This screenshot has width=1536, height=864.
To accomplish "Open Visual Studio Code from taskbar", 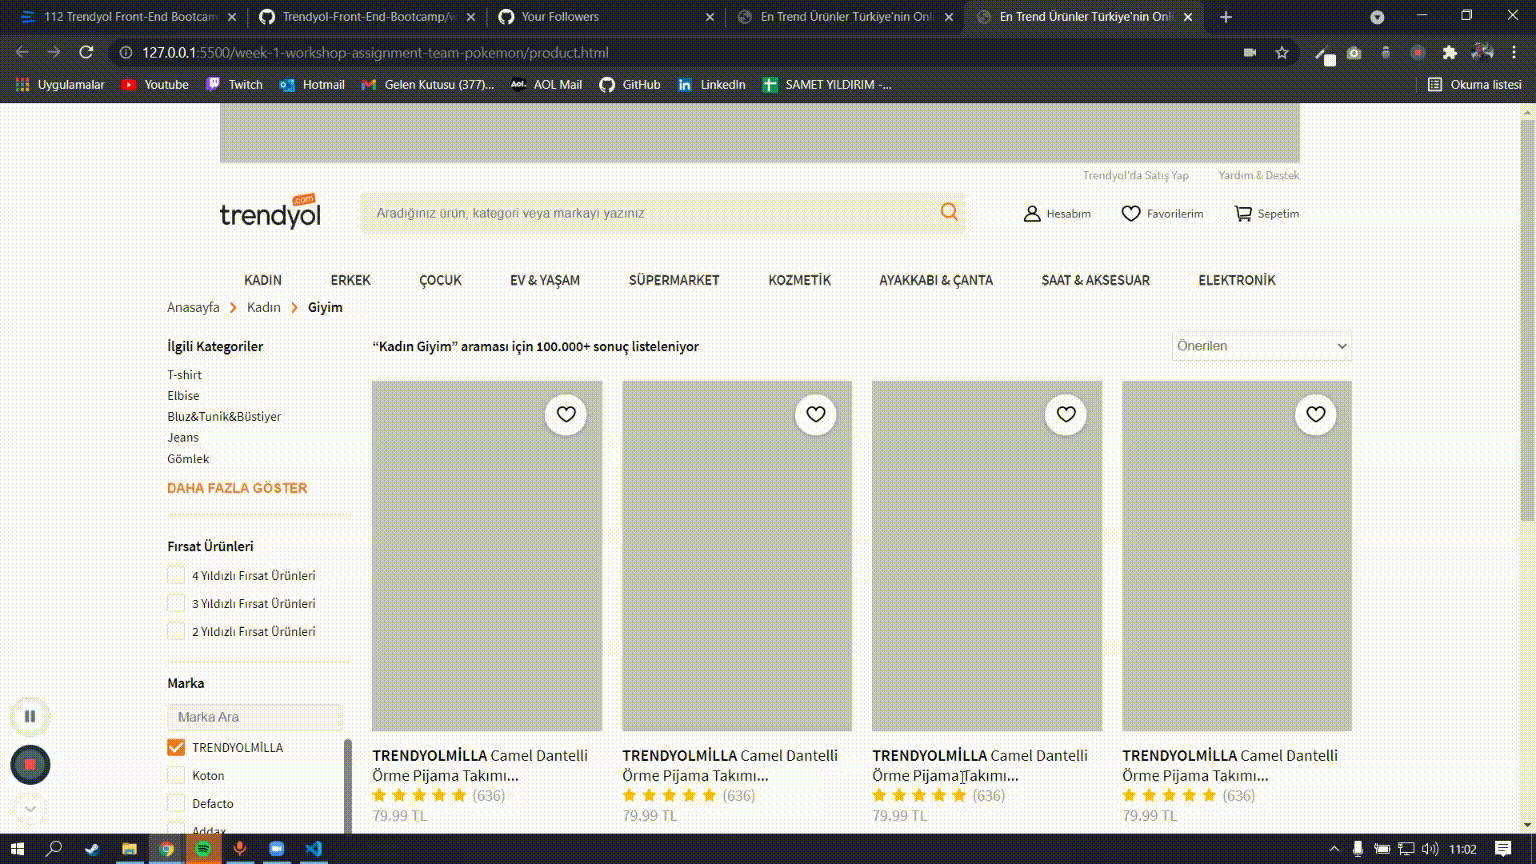I will point(314,849).
